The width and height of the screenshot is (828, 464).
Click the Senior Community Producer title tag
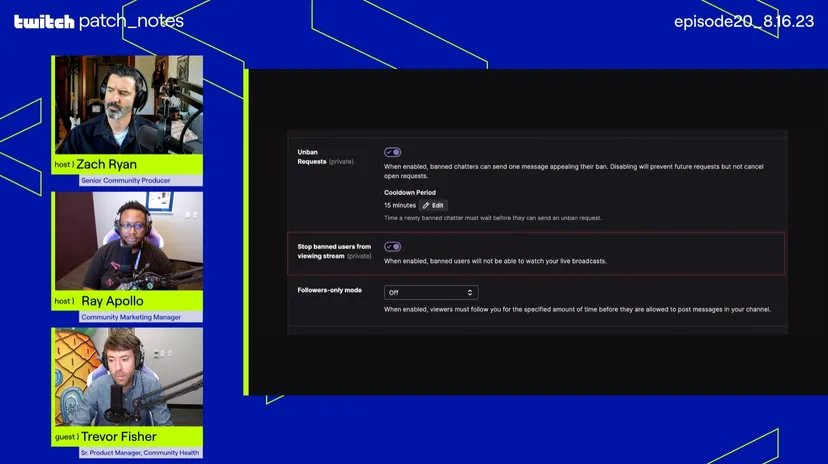pos(126,181)
